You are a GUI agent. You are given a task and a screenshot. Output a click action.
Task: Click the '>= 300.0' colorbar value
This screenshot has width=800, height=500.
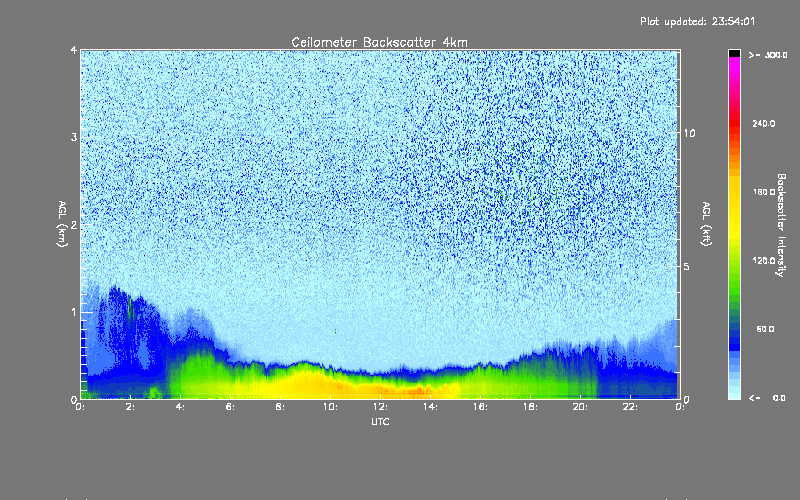pyautogui.click(x=768, y=55)
